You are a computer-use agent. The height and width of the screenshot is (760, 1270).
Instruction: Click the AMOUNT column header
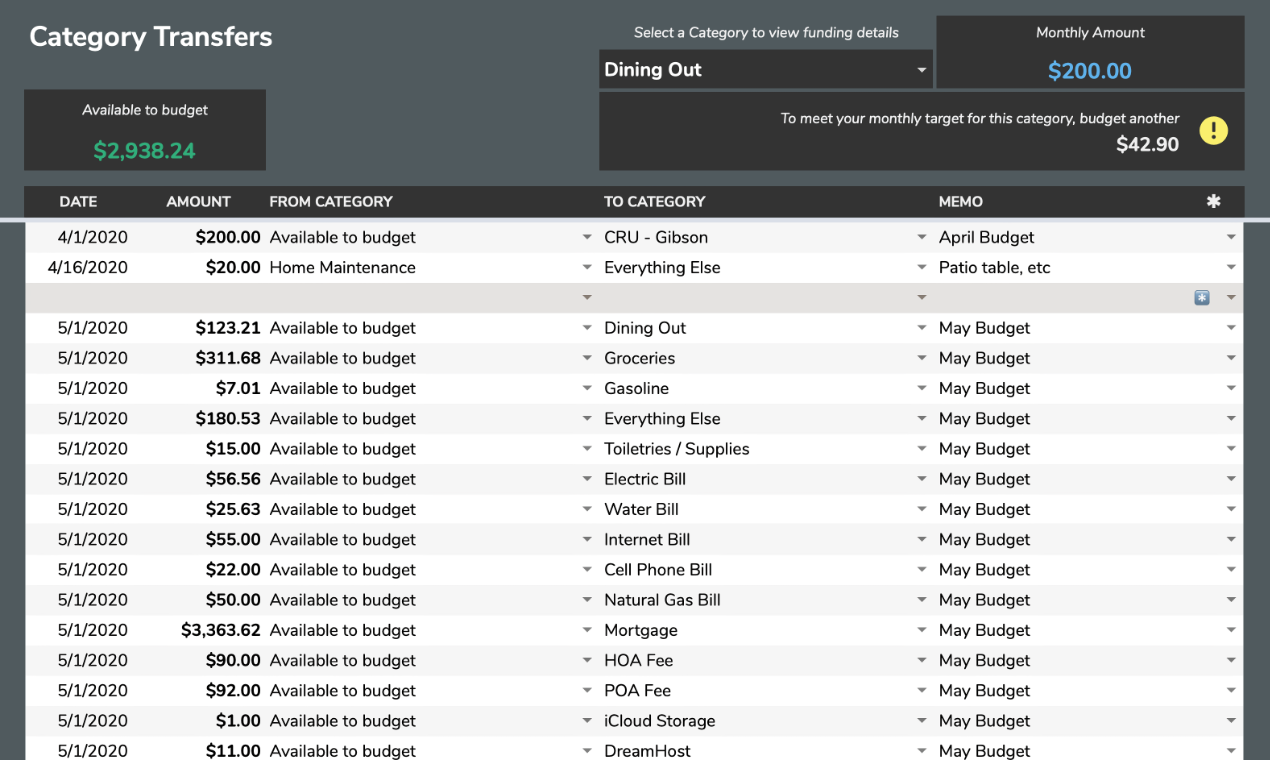point(198,201)
